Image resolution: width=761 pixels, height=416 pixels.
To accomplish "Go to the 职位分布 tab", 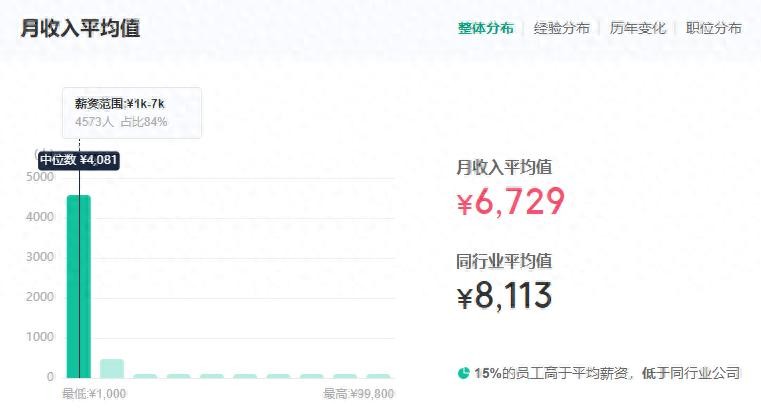I will 714,28.
